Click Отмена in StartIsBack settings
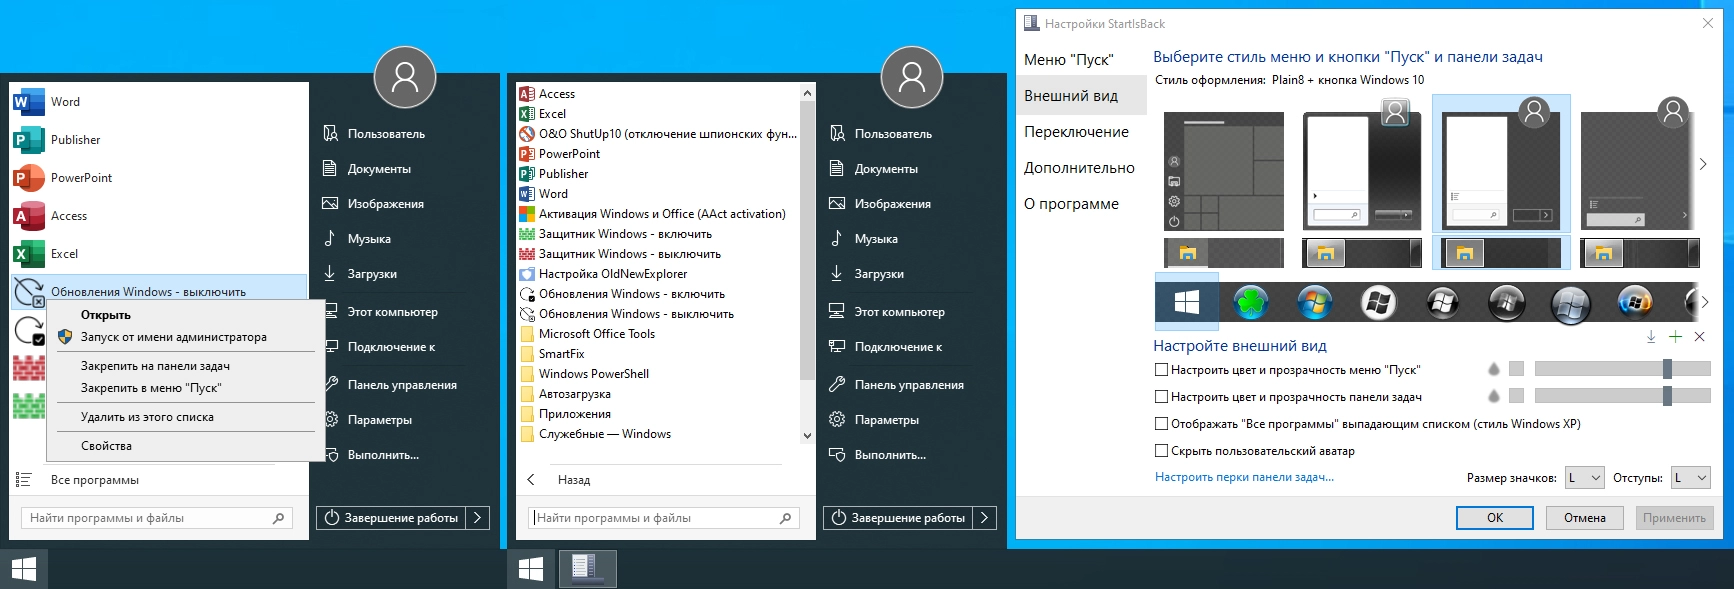This screenshot has height=589, width=1734. click(1585, 518)
